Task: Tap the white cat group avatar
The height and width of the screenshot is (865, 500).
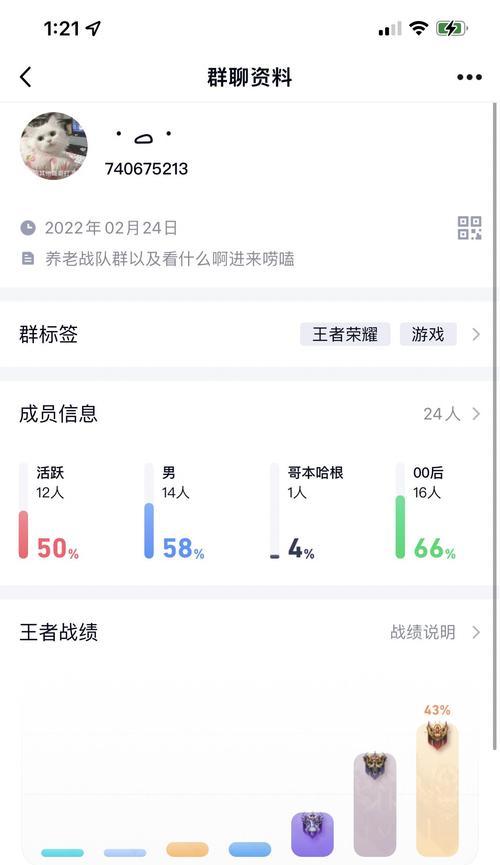Action: [x=54, y=146]
